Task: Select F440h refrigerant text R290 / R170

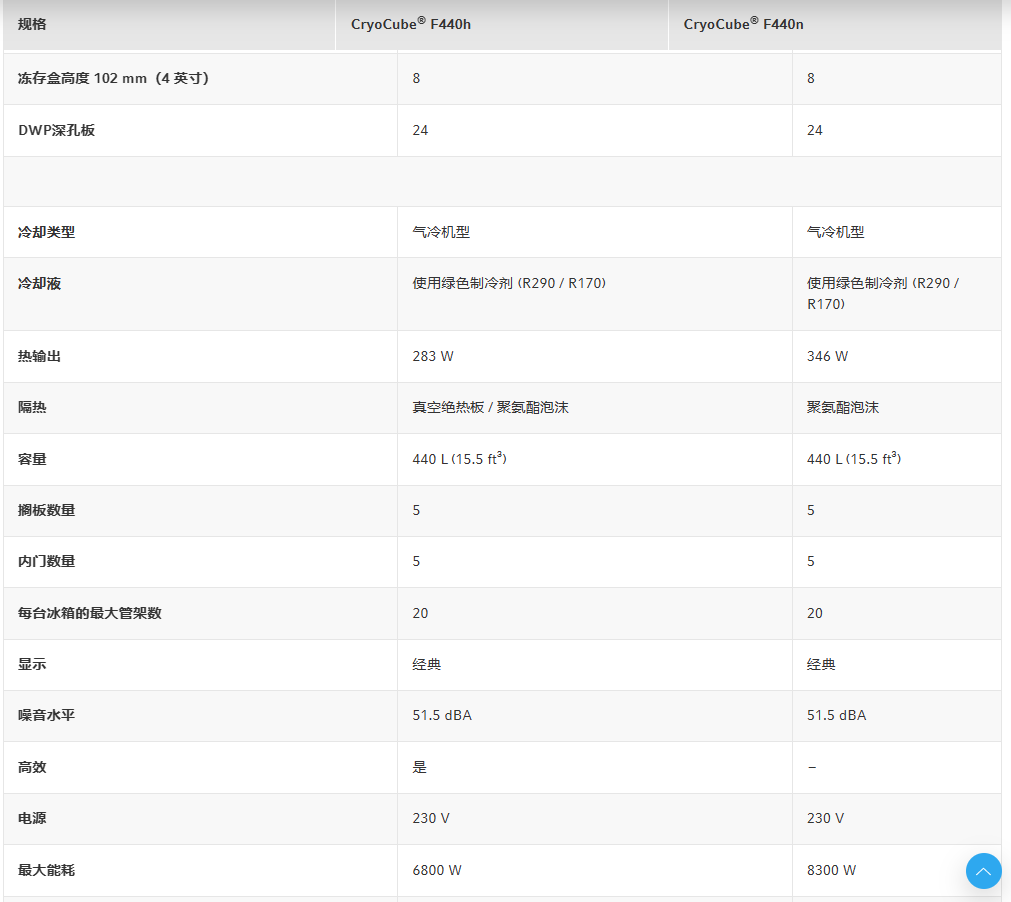Action: [x=562, y=284]
